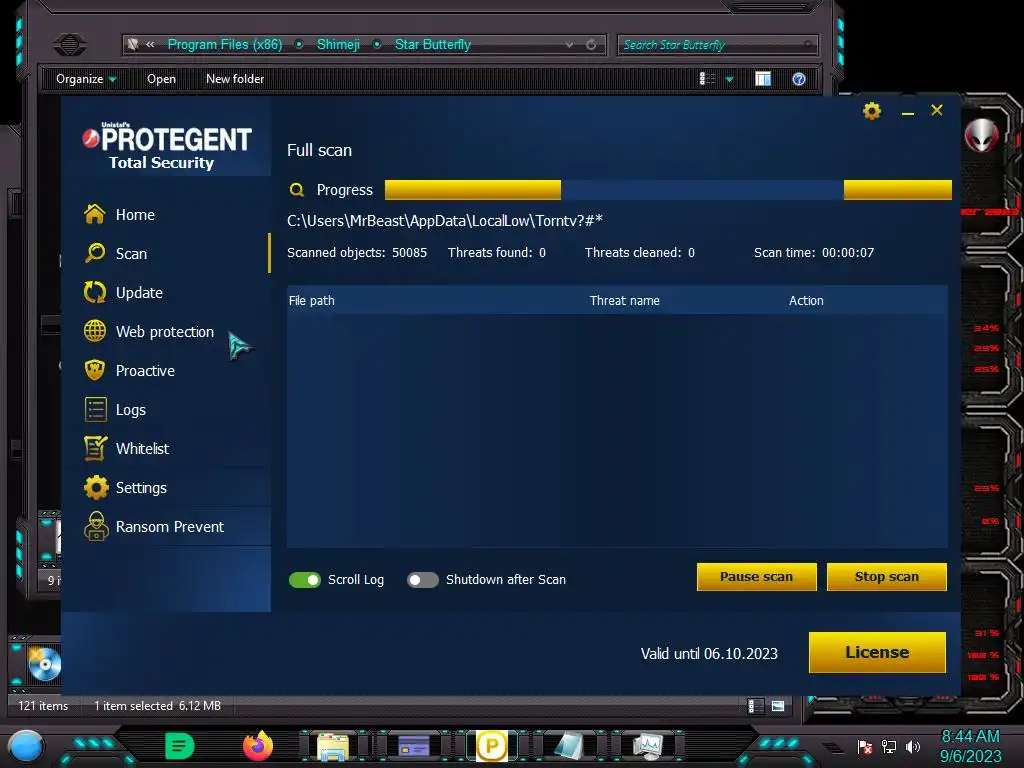This screenshot has width=1024, height=768.
Task: Go to Home in sidebar
Action: [x=135, y=215]
